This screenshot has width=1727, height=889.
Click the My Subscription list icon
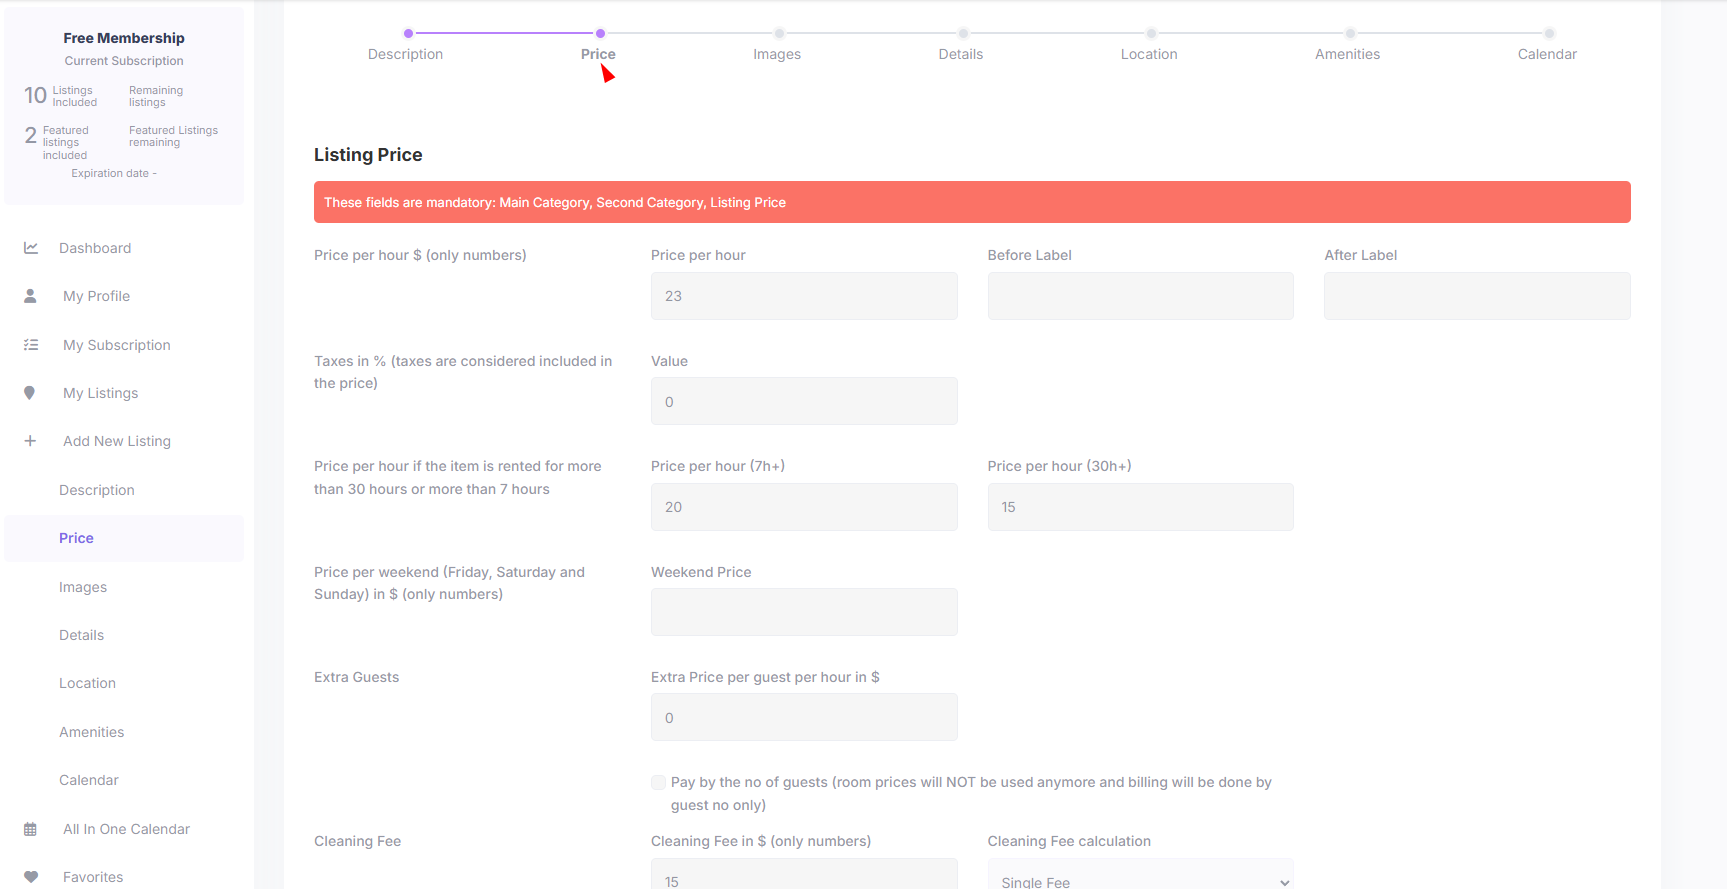31,345
